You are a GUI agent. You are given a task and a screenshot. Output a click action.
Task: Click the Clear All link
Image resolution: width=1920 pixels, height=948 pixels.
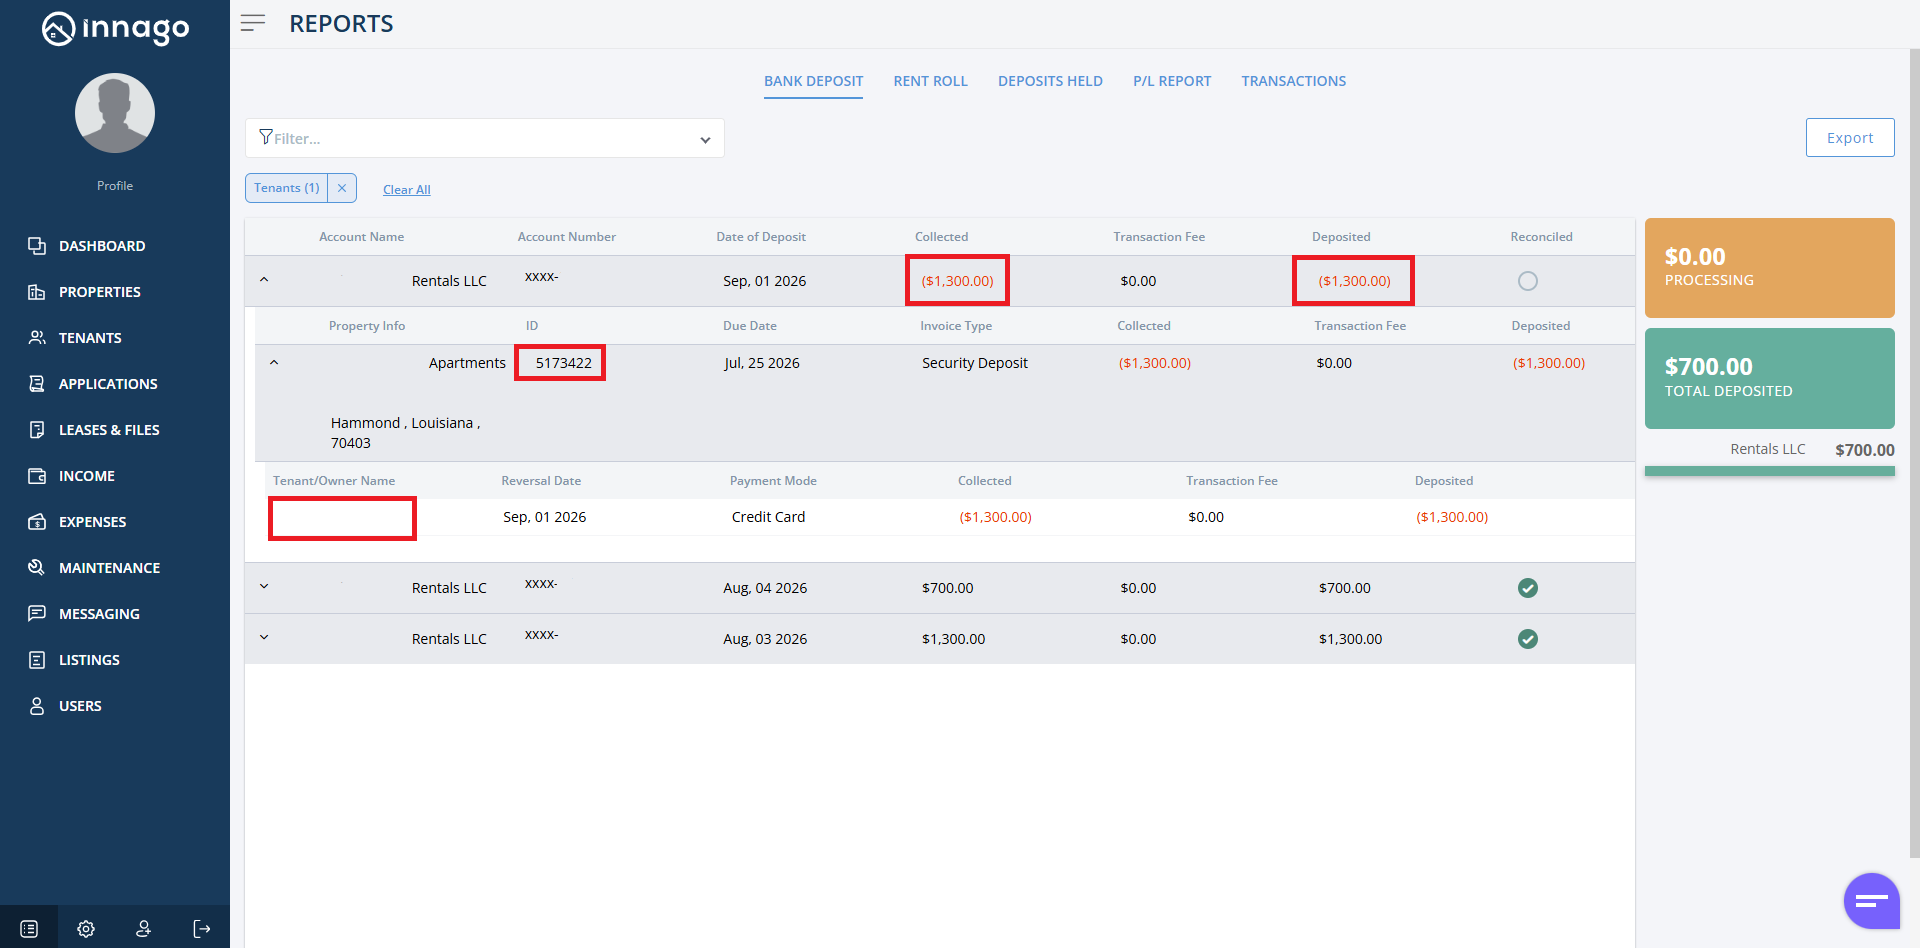point(407,190)
